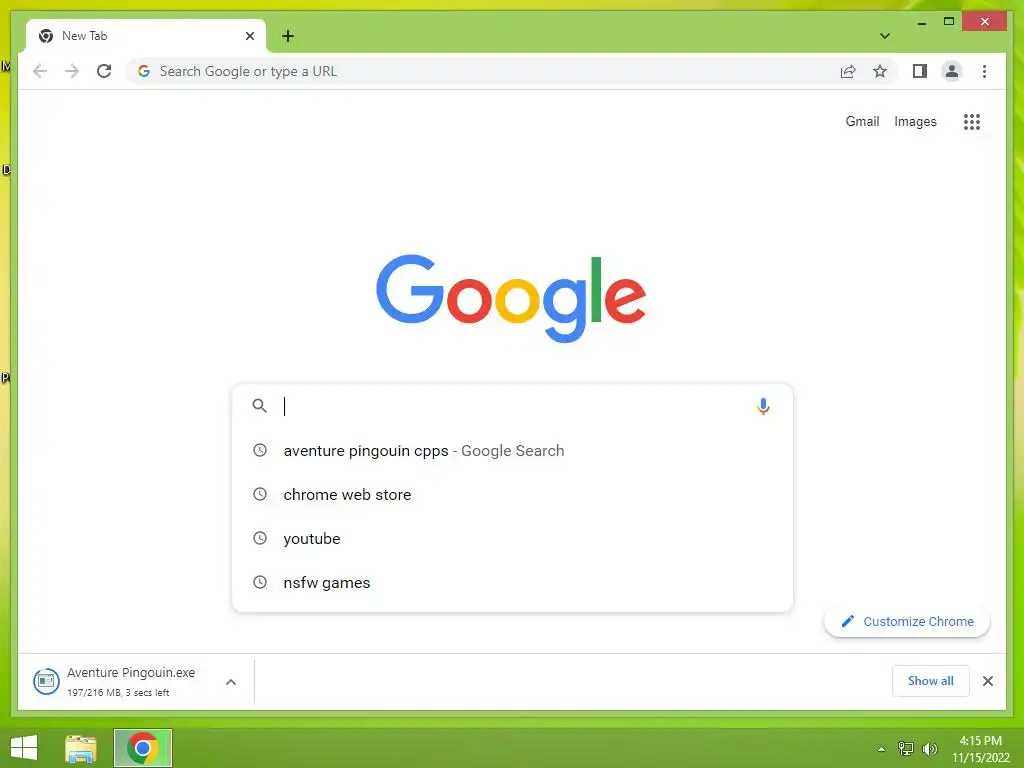
Task: Click the magnifier icon in the search box
Action: click(x=259, y=406)
